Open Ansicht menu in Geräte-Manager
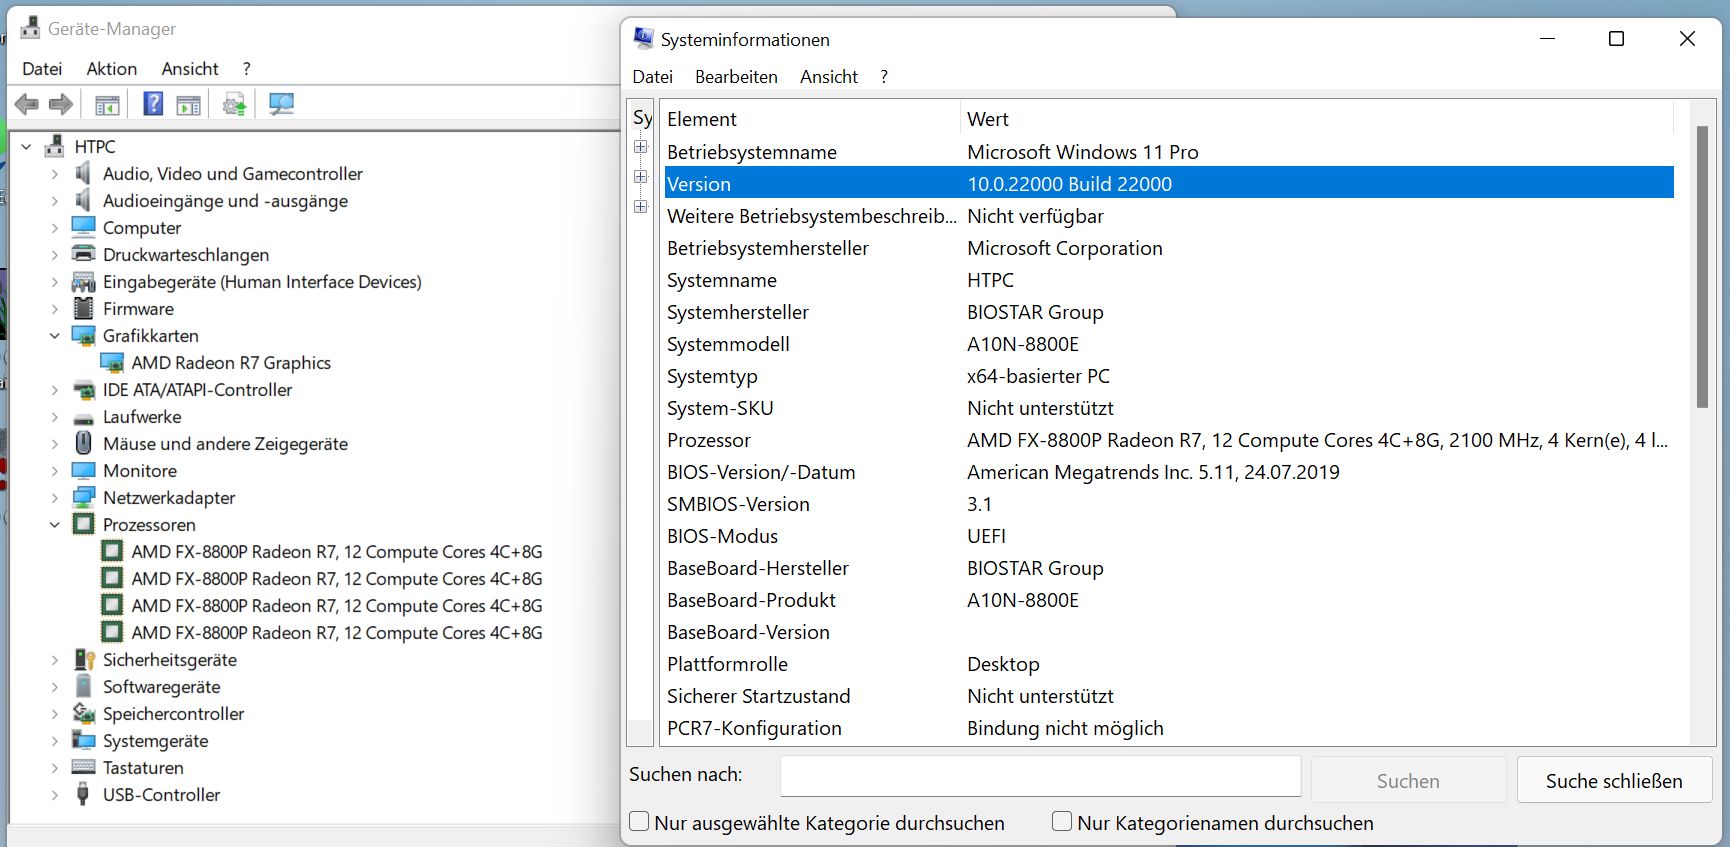 point(190,69)
